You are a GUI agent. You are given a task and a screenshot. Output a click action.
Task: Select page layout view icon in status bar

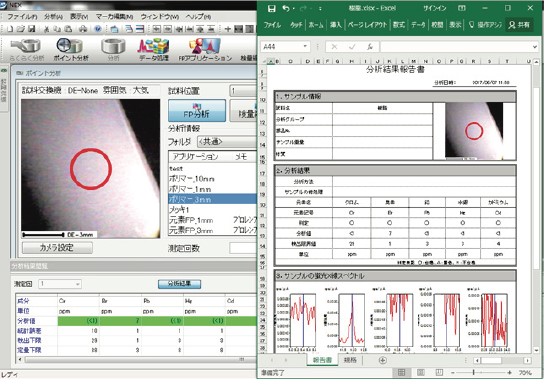(x=421, y=373)
